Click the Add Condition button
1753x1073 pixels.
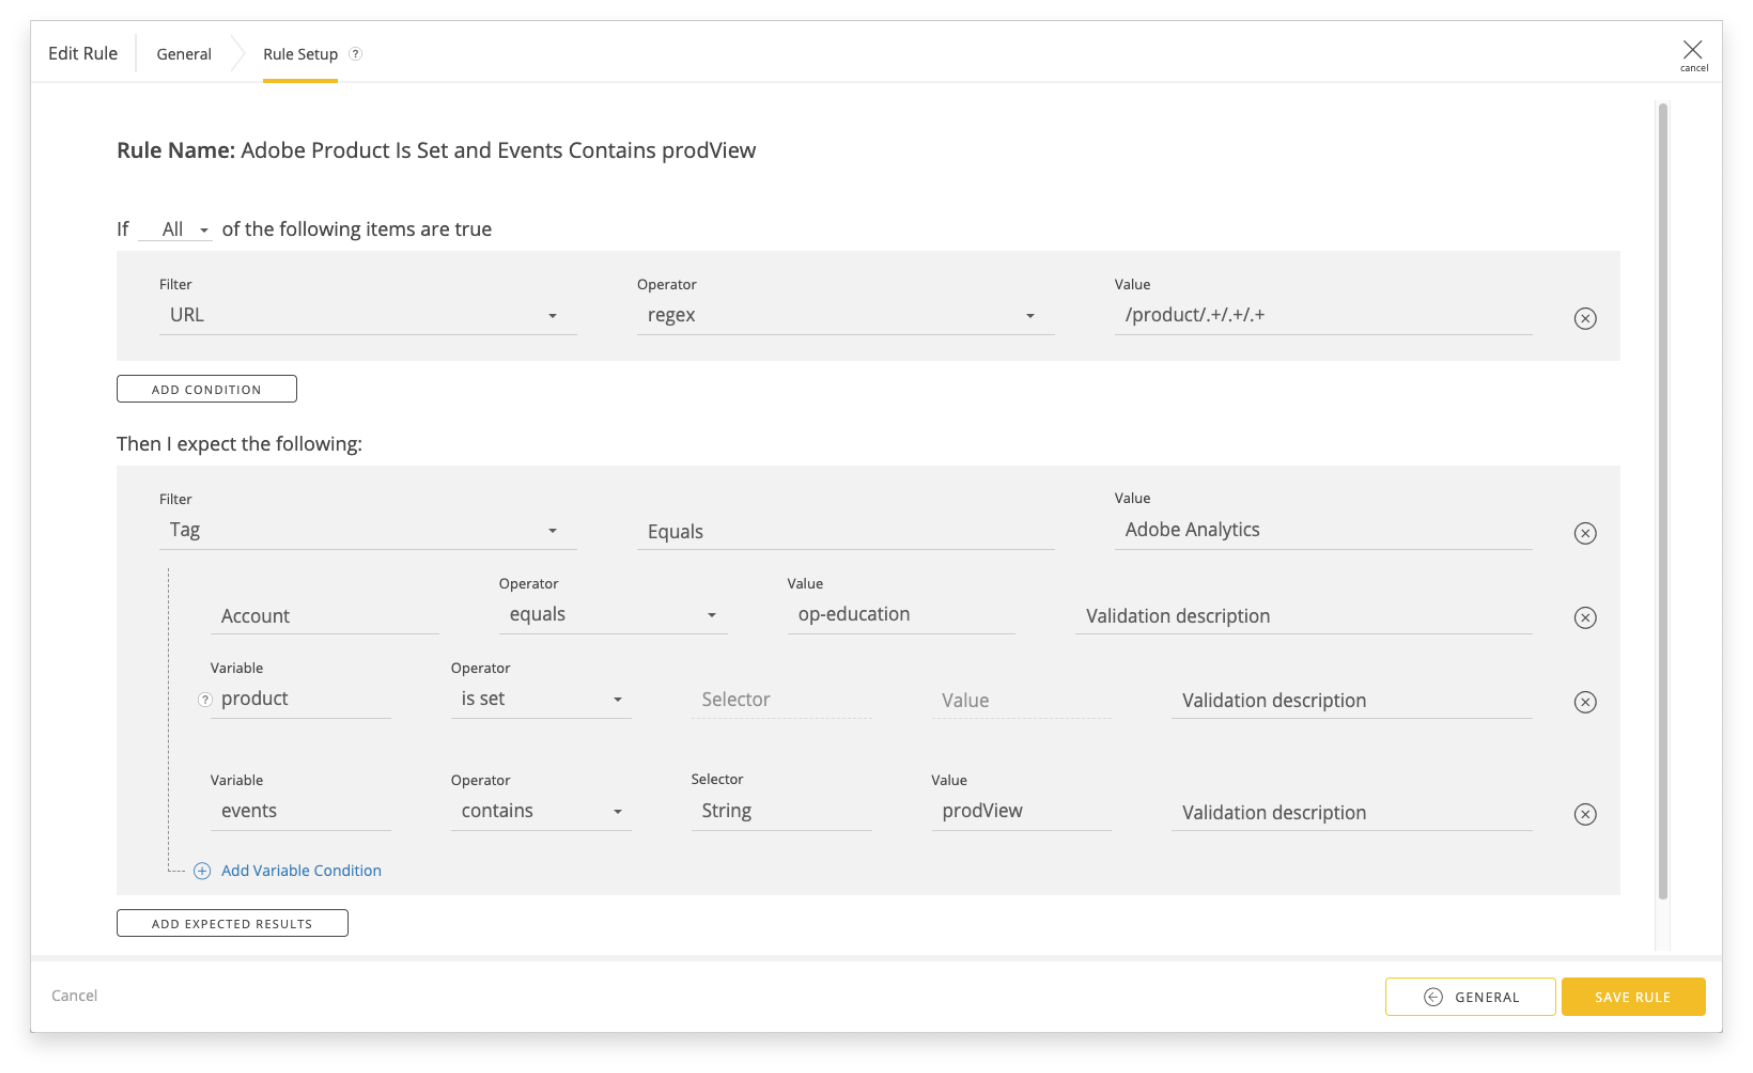[x=207, y=389]
